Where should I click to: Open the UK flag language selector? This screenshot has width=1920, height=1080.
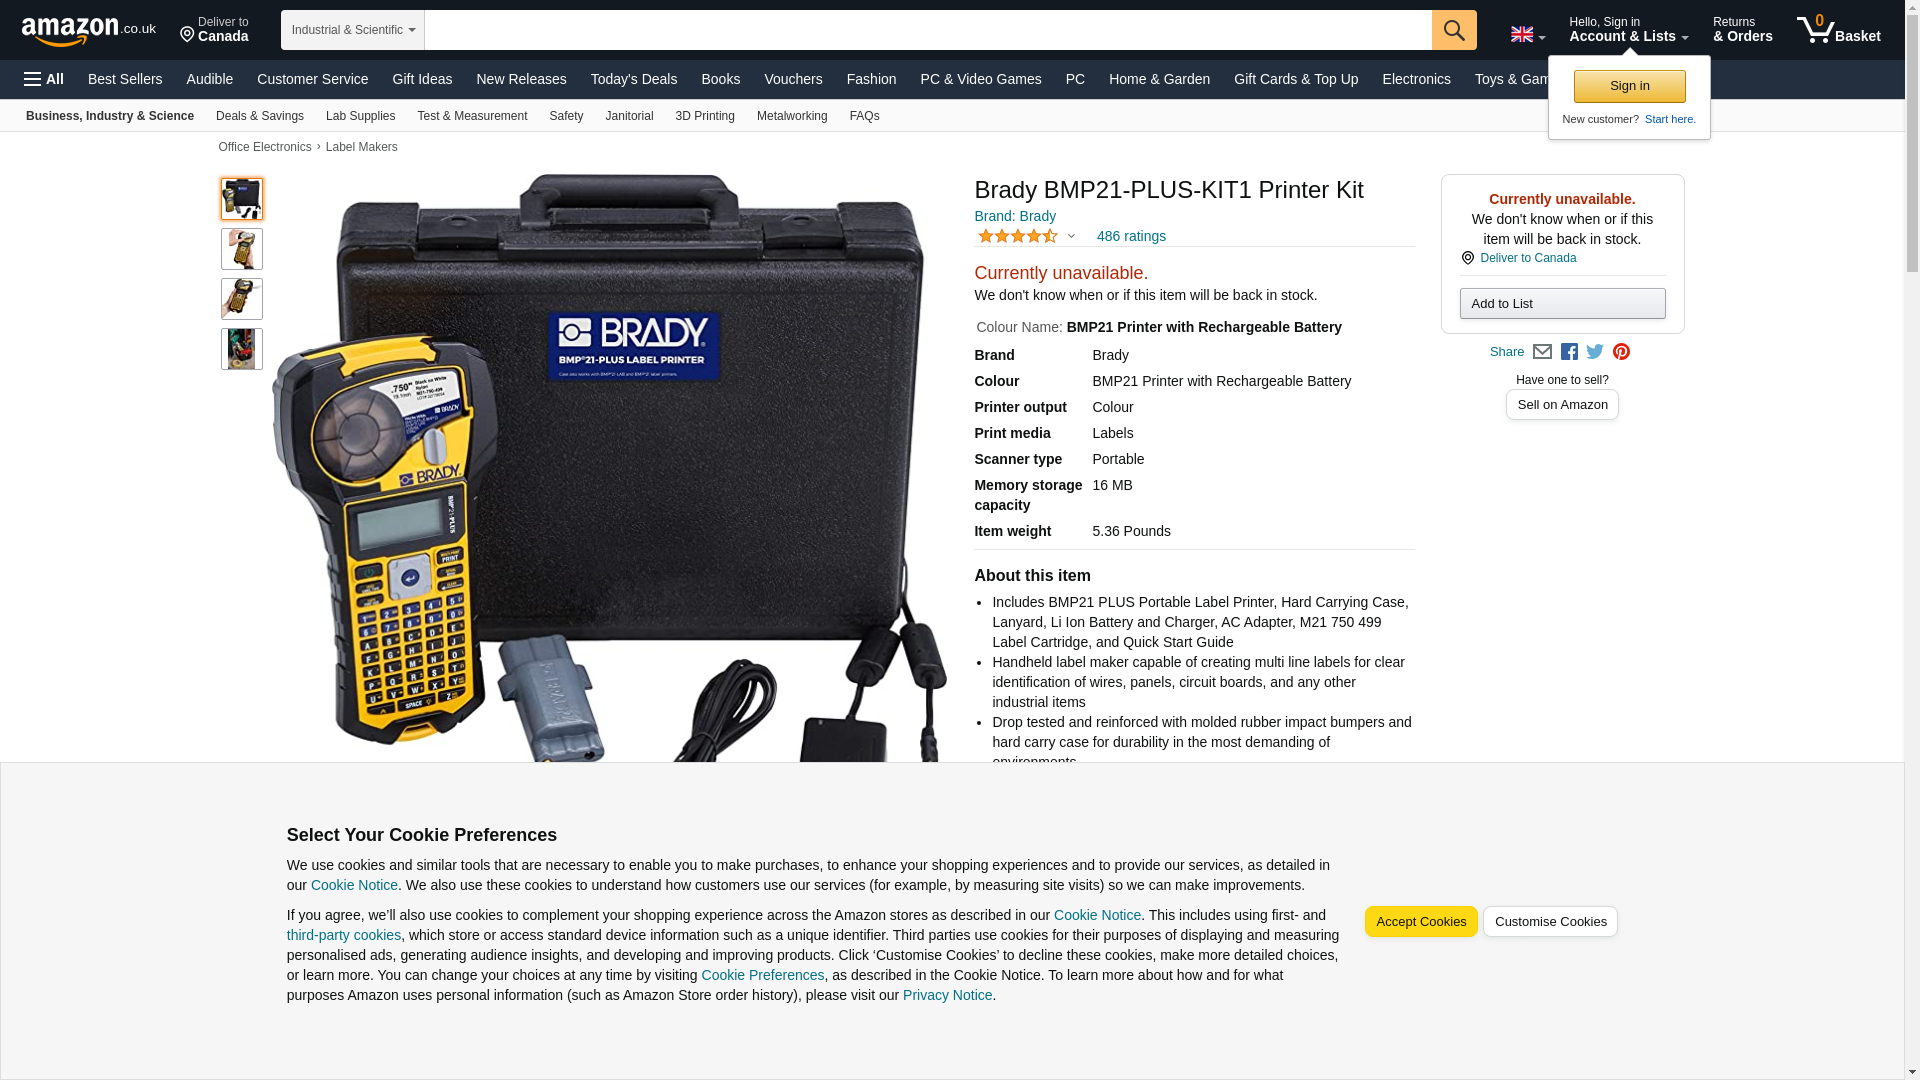tap(1527, 35)
